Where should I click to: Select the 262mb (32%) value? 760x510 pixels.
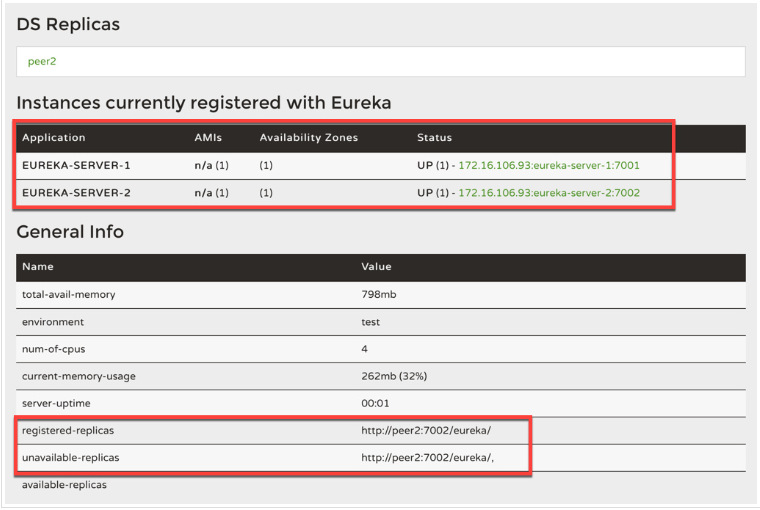pos(394,376)
